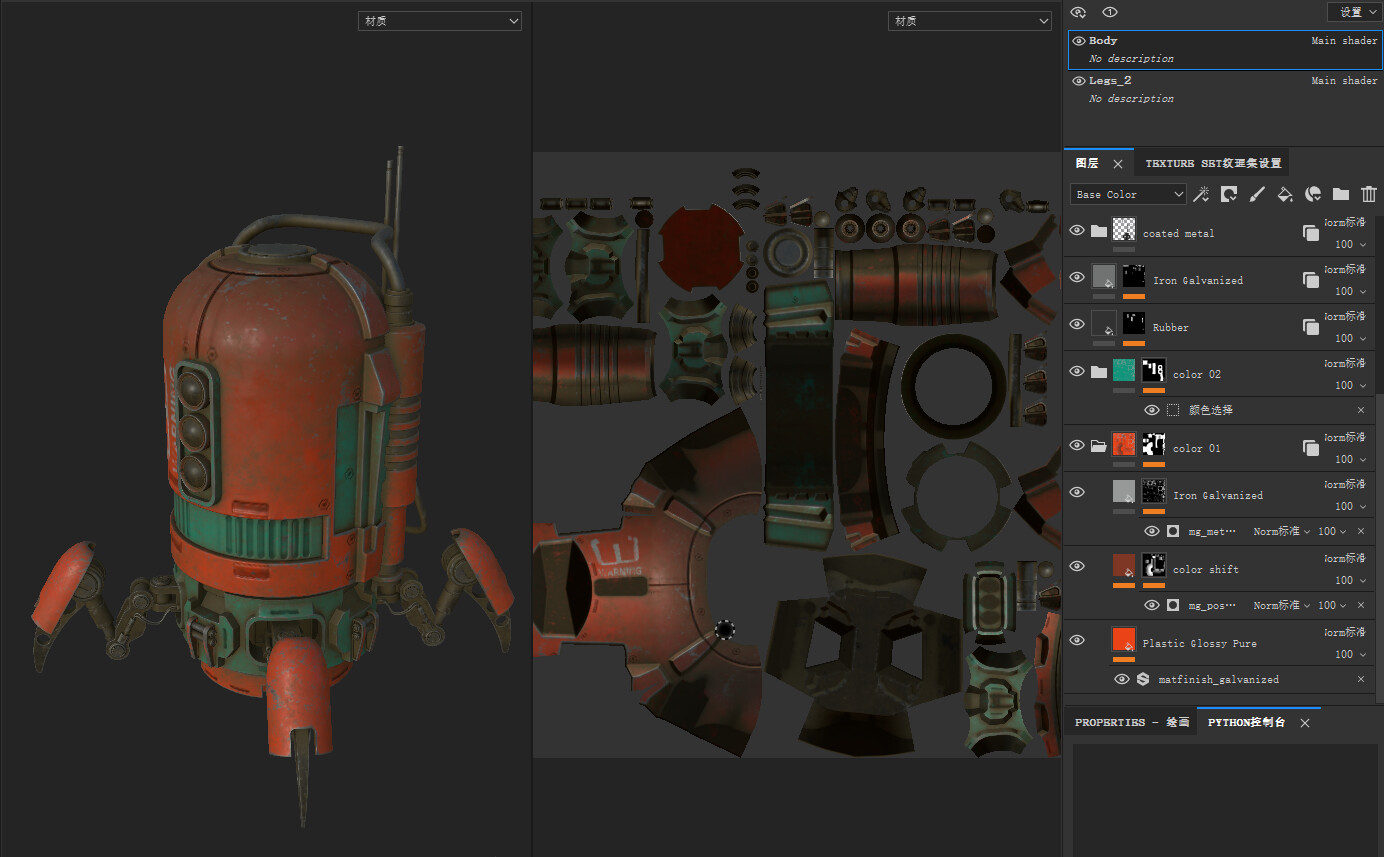Click the orange opacity slider under color shift
1384x857 pixels.
(1124, 584)
